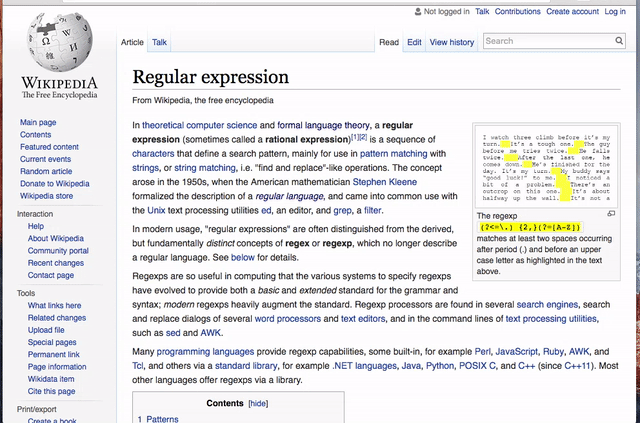Switch to the Article tab
The width and height of the screenshot is (640, 423).
[x=132, y=42]
